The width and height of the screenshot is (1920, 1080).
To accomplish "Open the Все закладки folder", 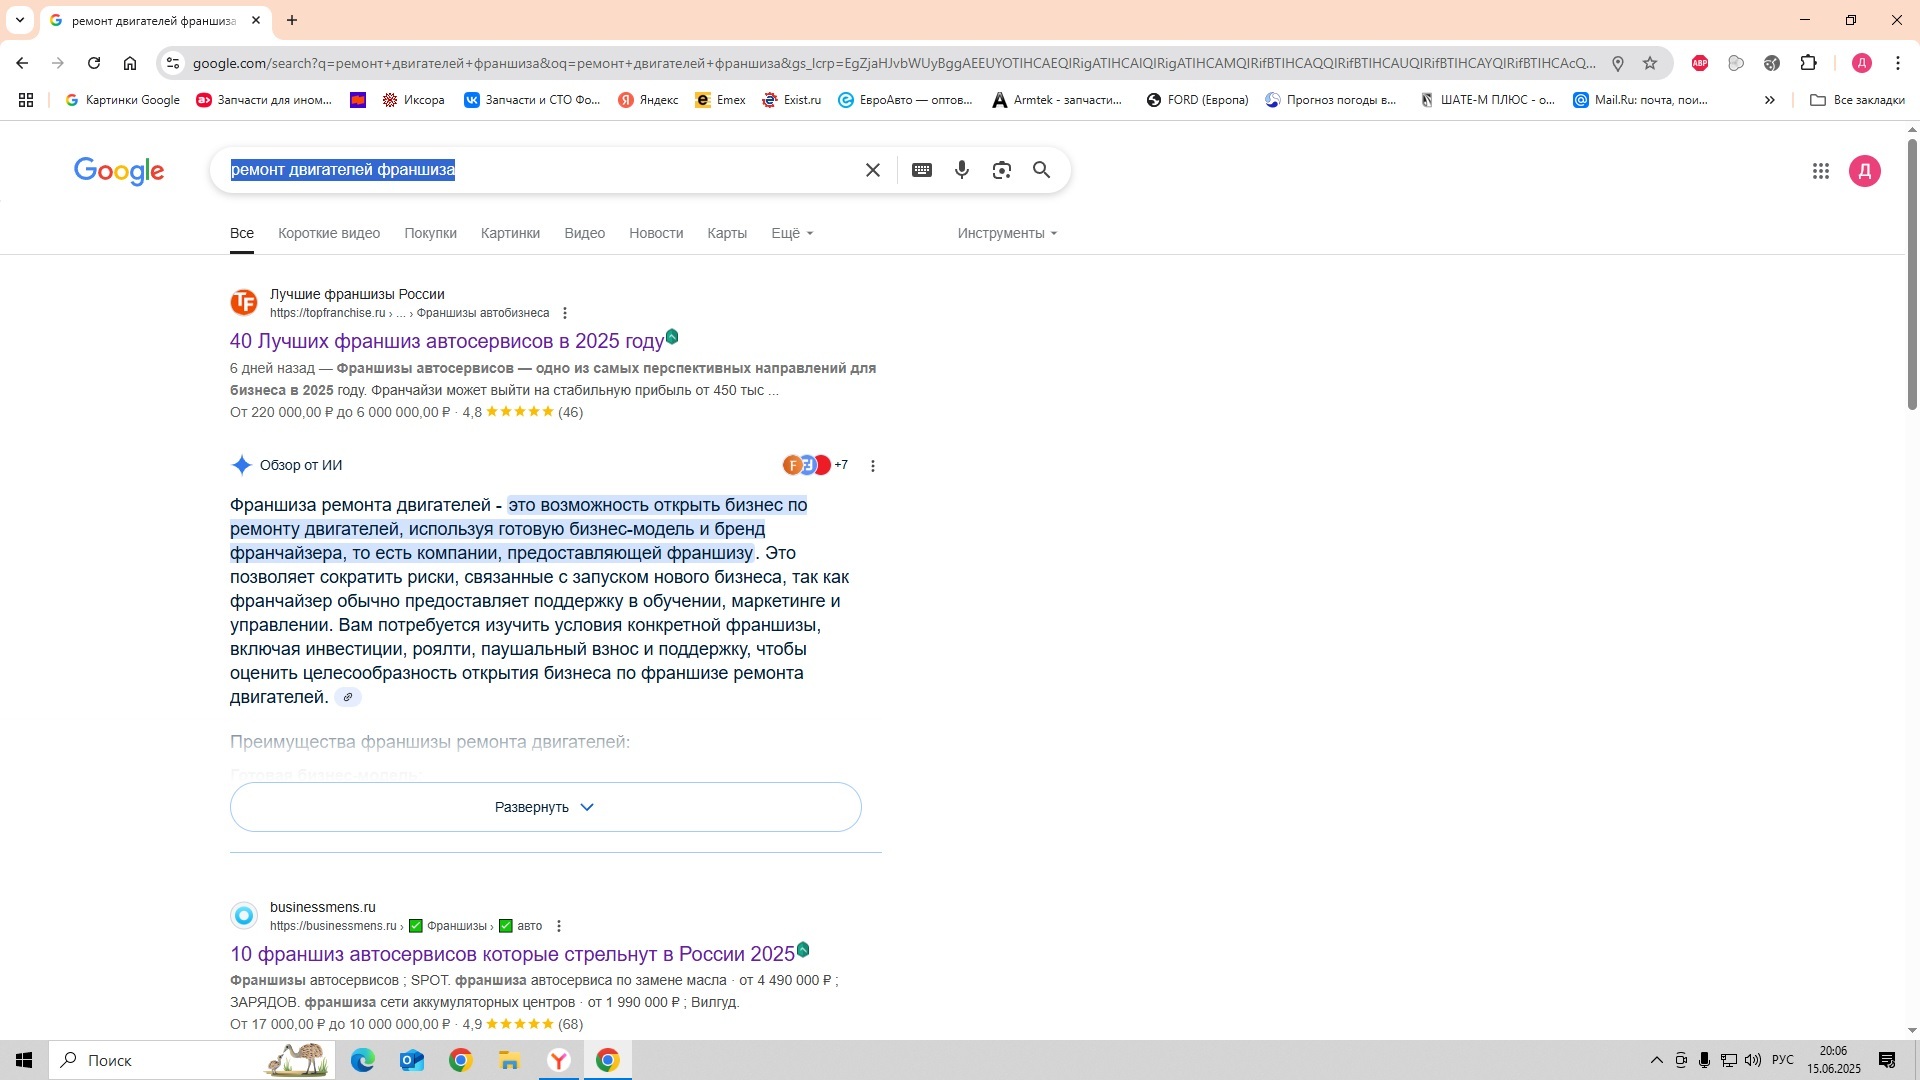I will pos(1857,100).
